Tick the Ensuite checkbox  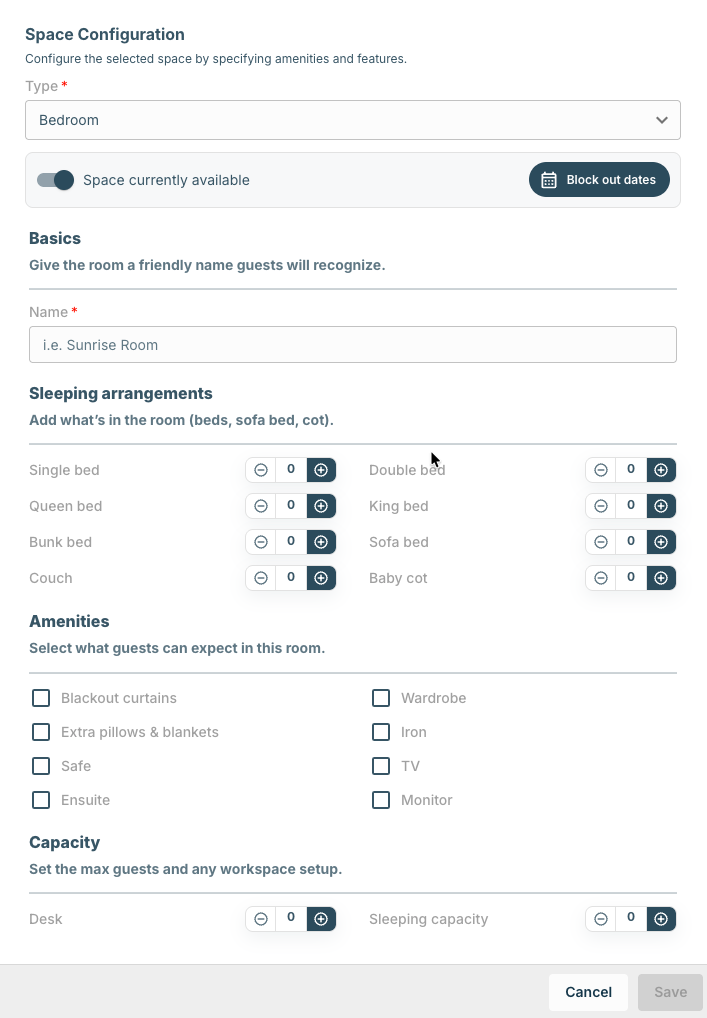[41, 800]
